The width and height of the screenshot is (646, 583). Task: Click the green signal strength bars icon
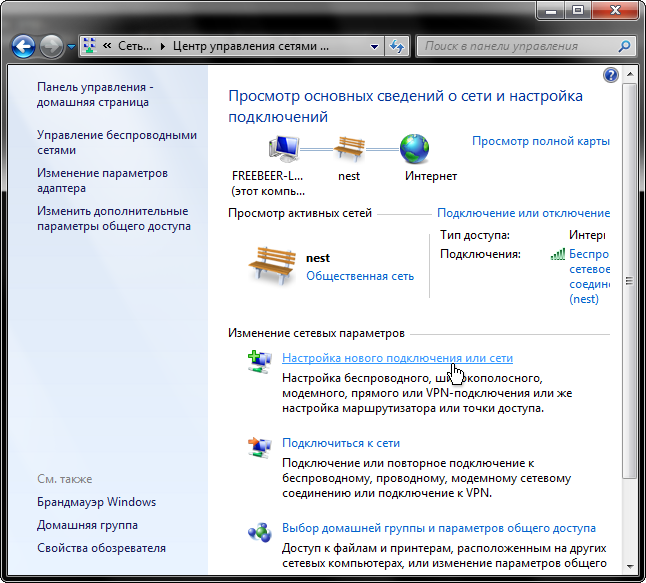point(557,254)
